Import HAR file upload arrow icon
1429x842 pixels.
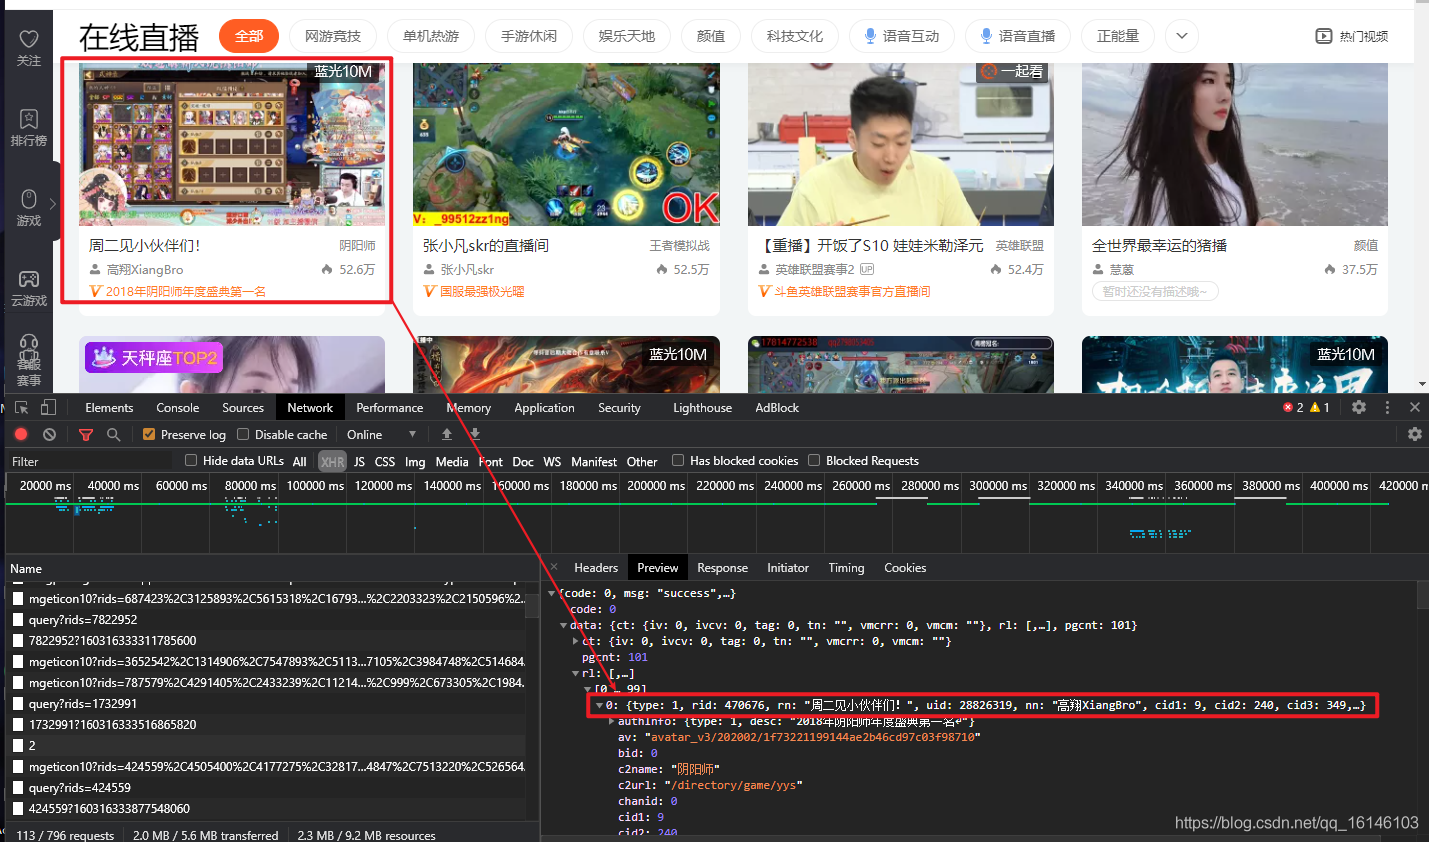[x=447, y=434]
